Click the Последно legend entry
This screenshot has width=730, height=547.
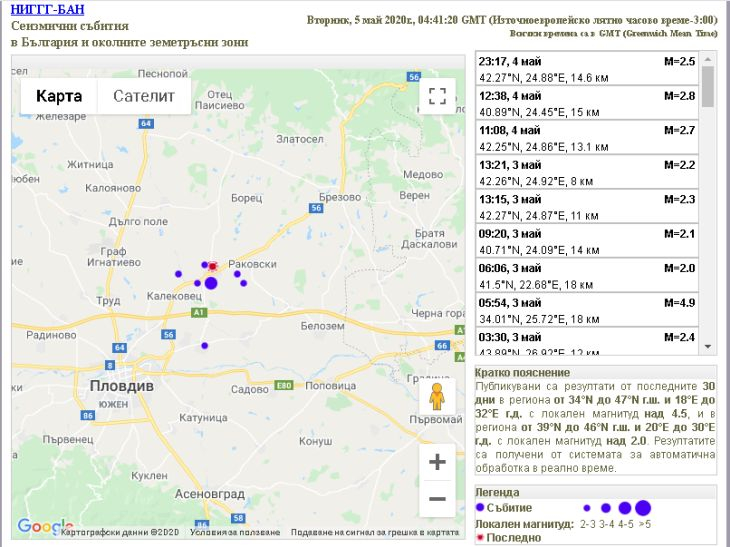tap(508, 538)
